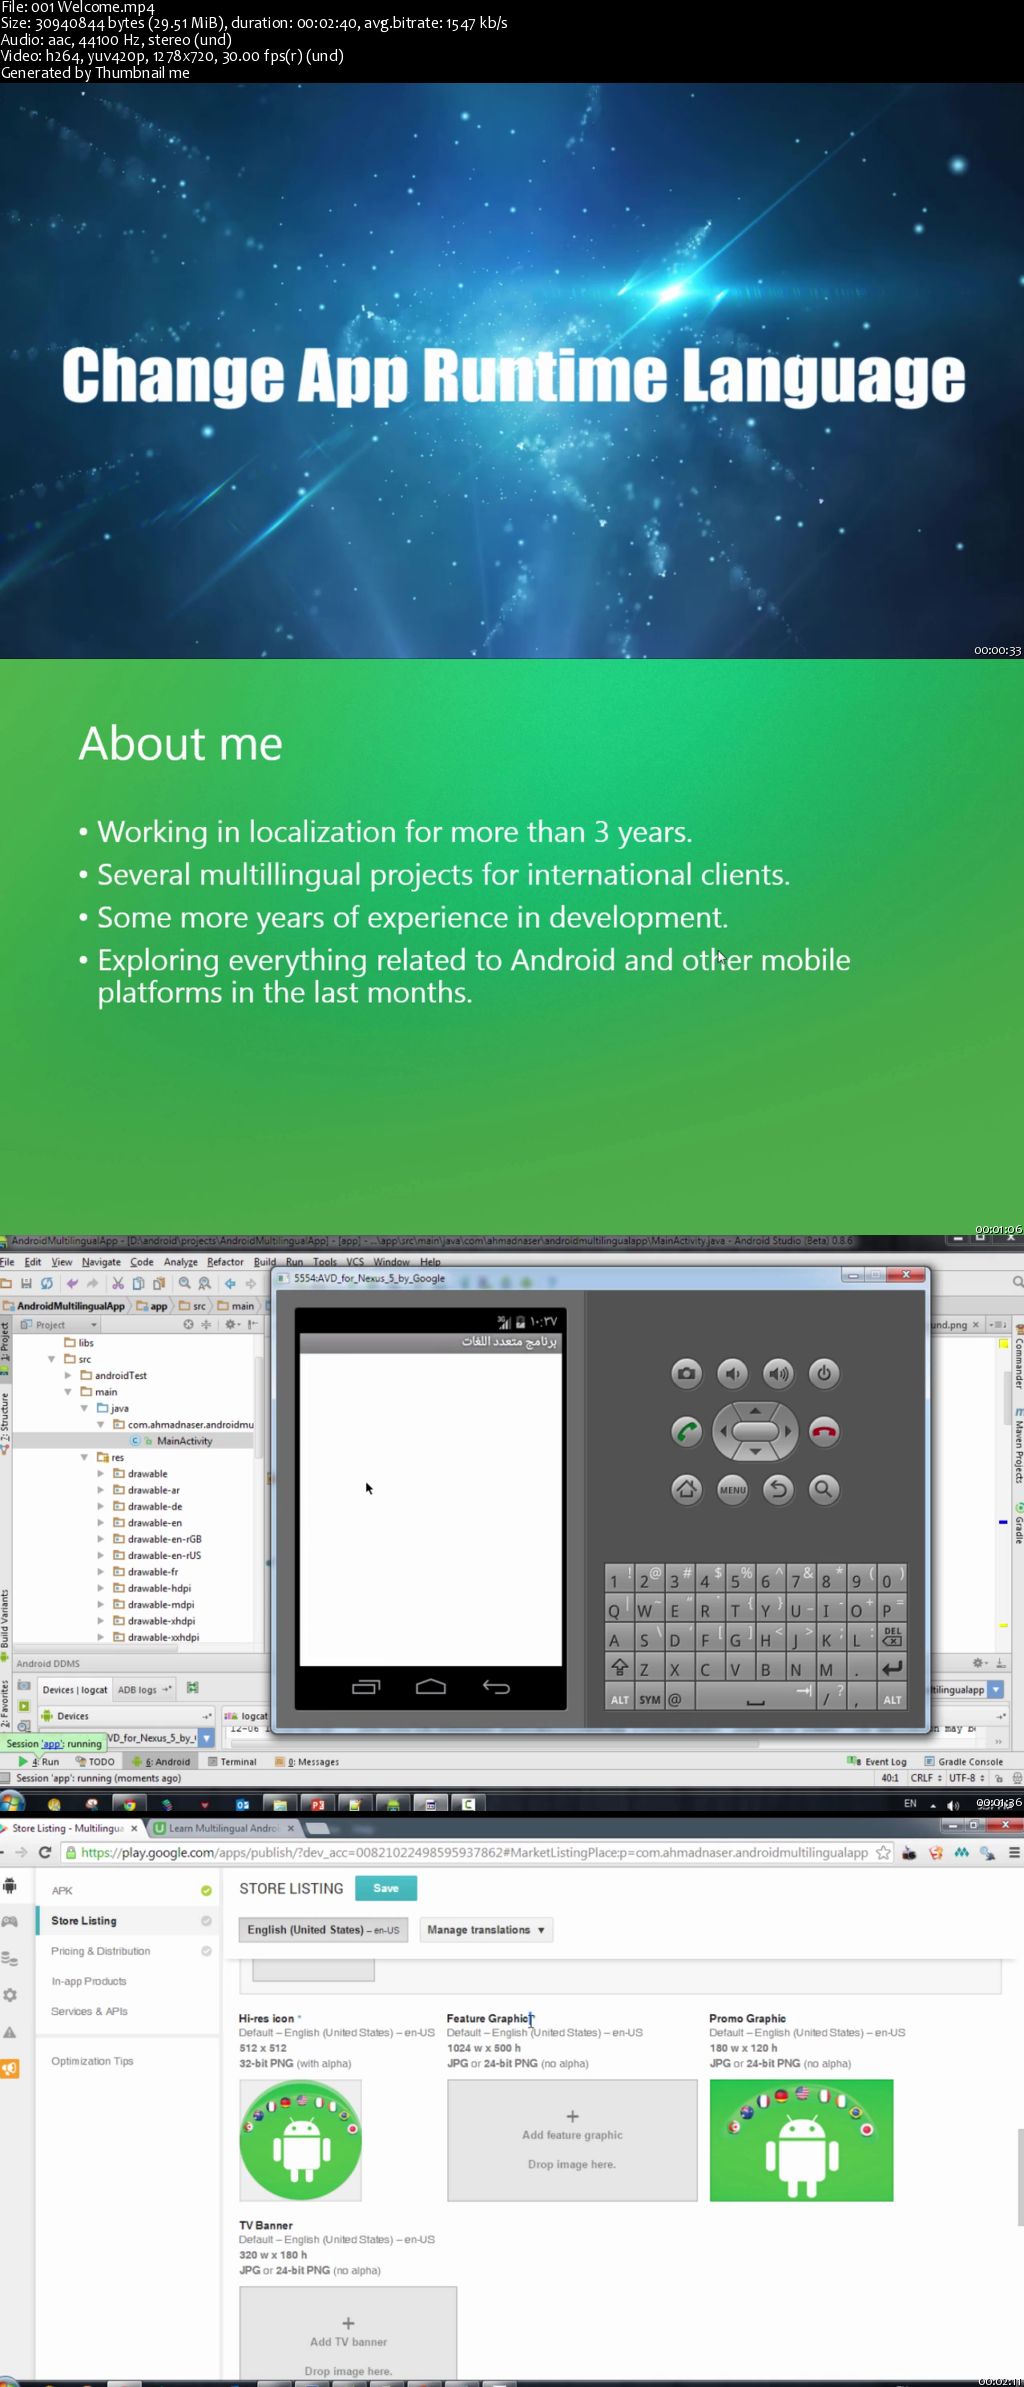1024x2387 pixels.
Task: Open the Analyze menu
Action: point(181,1262)
